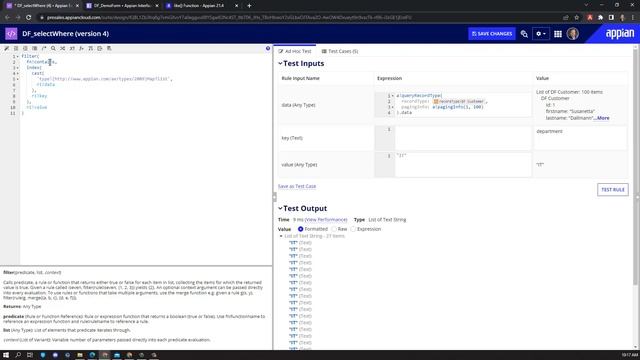640x360 pixels.
Task: Click the red extension icon in the browser toolbar
Action: (589, 18)
